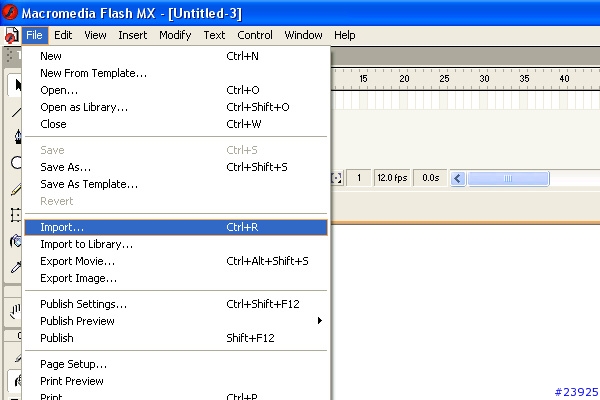Open the Insert menu
The image size is (600, 400).
(132, 35)
